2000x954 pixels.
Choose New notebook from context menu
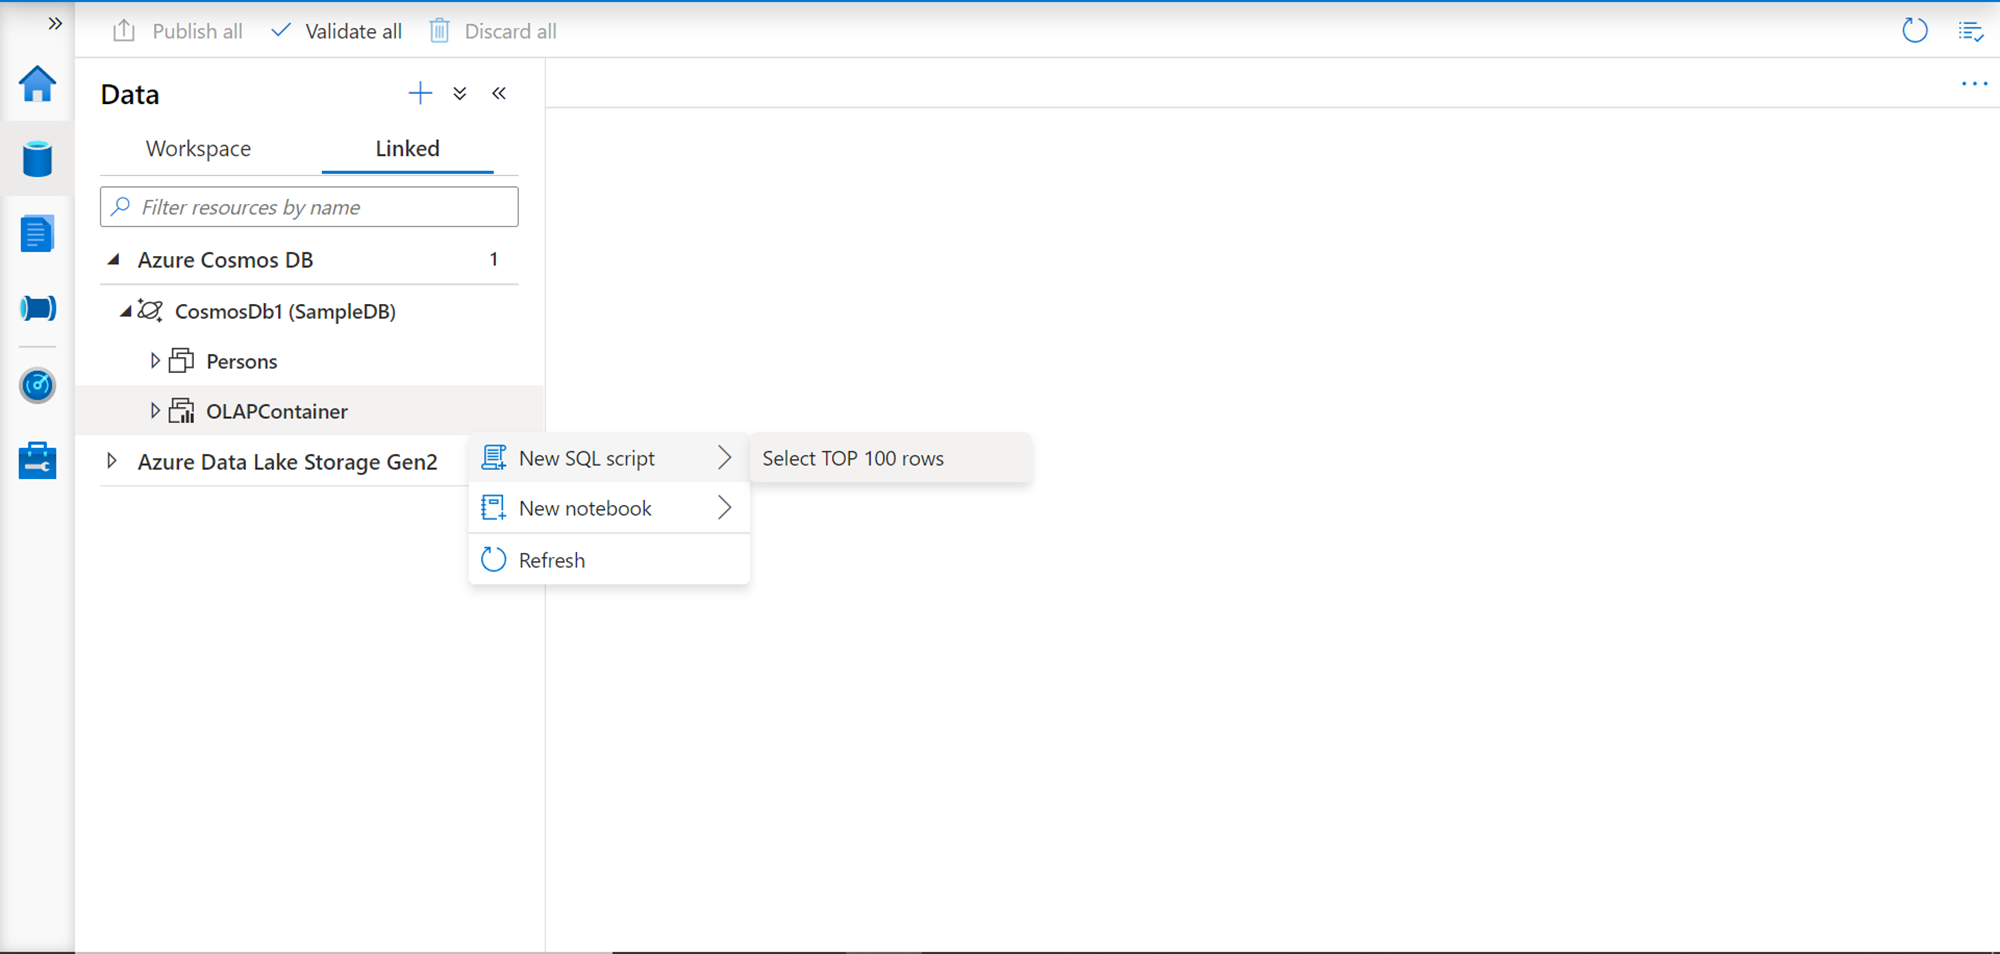click(585, 509)
